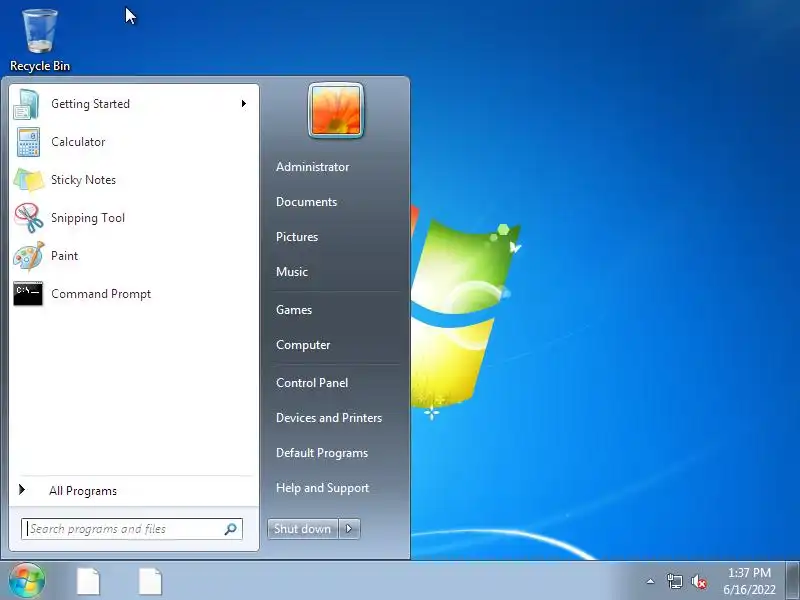Click the Show desktop strip
The height and width of the screenshot is (600, 800).
coord(793,581)
